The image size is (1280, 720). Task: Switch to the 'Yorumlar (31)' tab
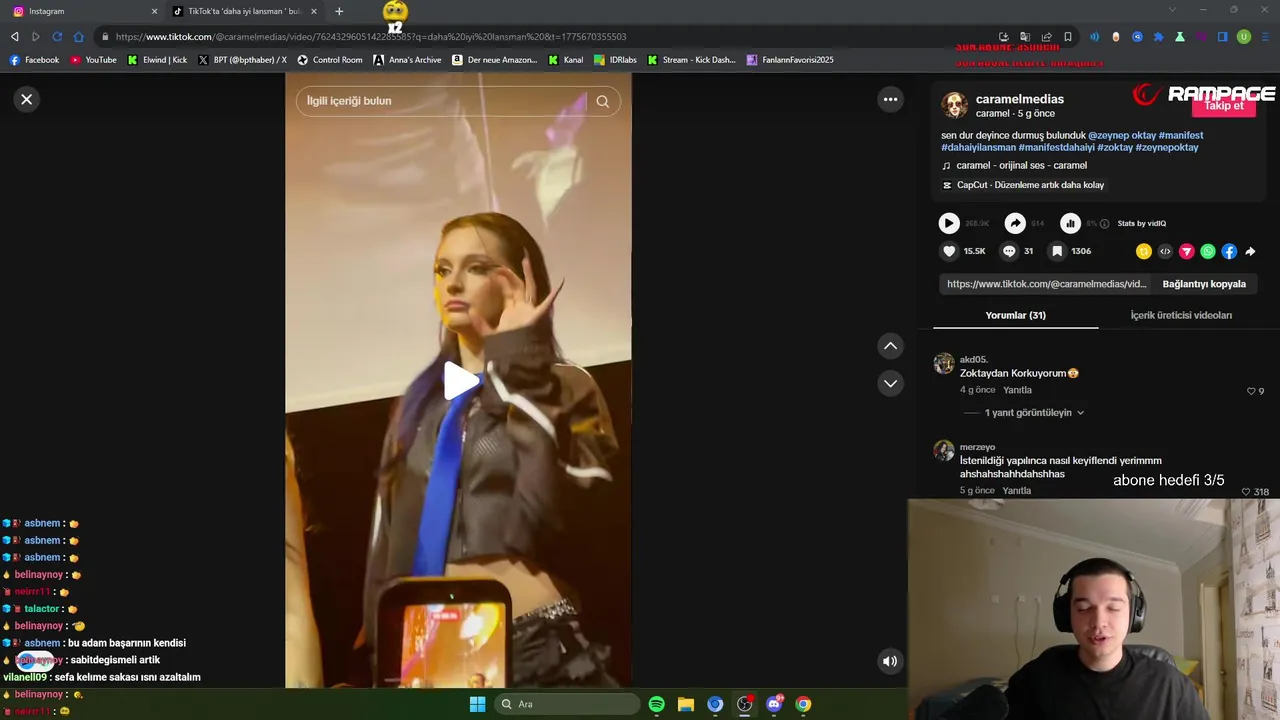(1016, 315)
